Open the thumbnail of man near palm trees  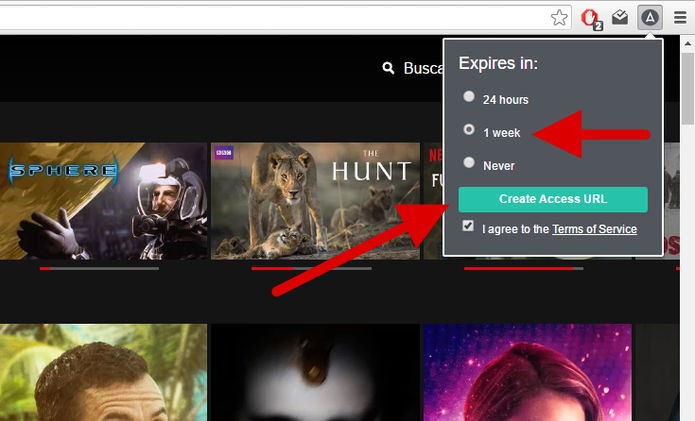coord(103,372)
